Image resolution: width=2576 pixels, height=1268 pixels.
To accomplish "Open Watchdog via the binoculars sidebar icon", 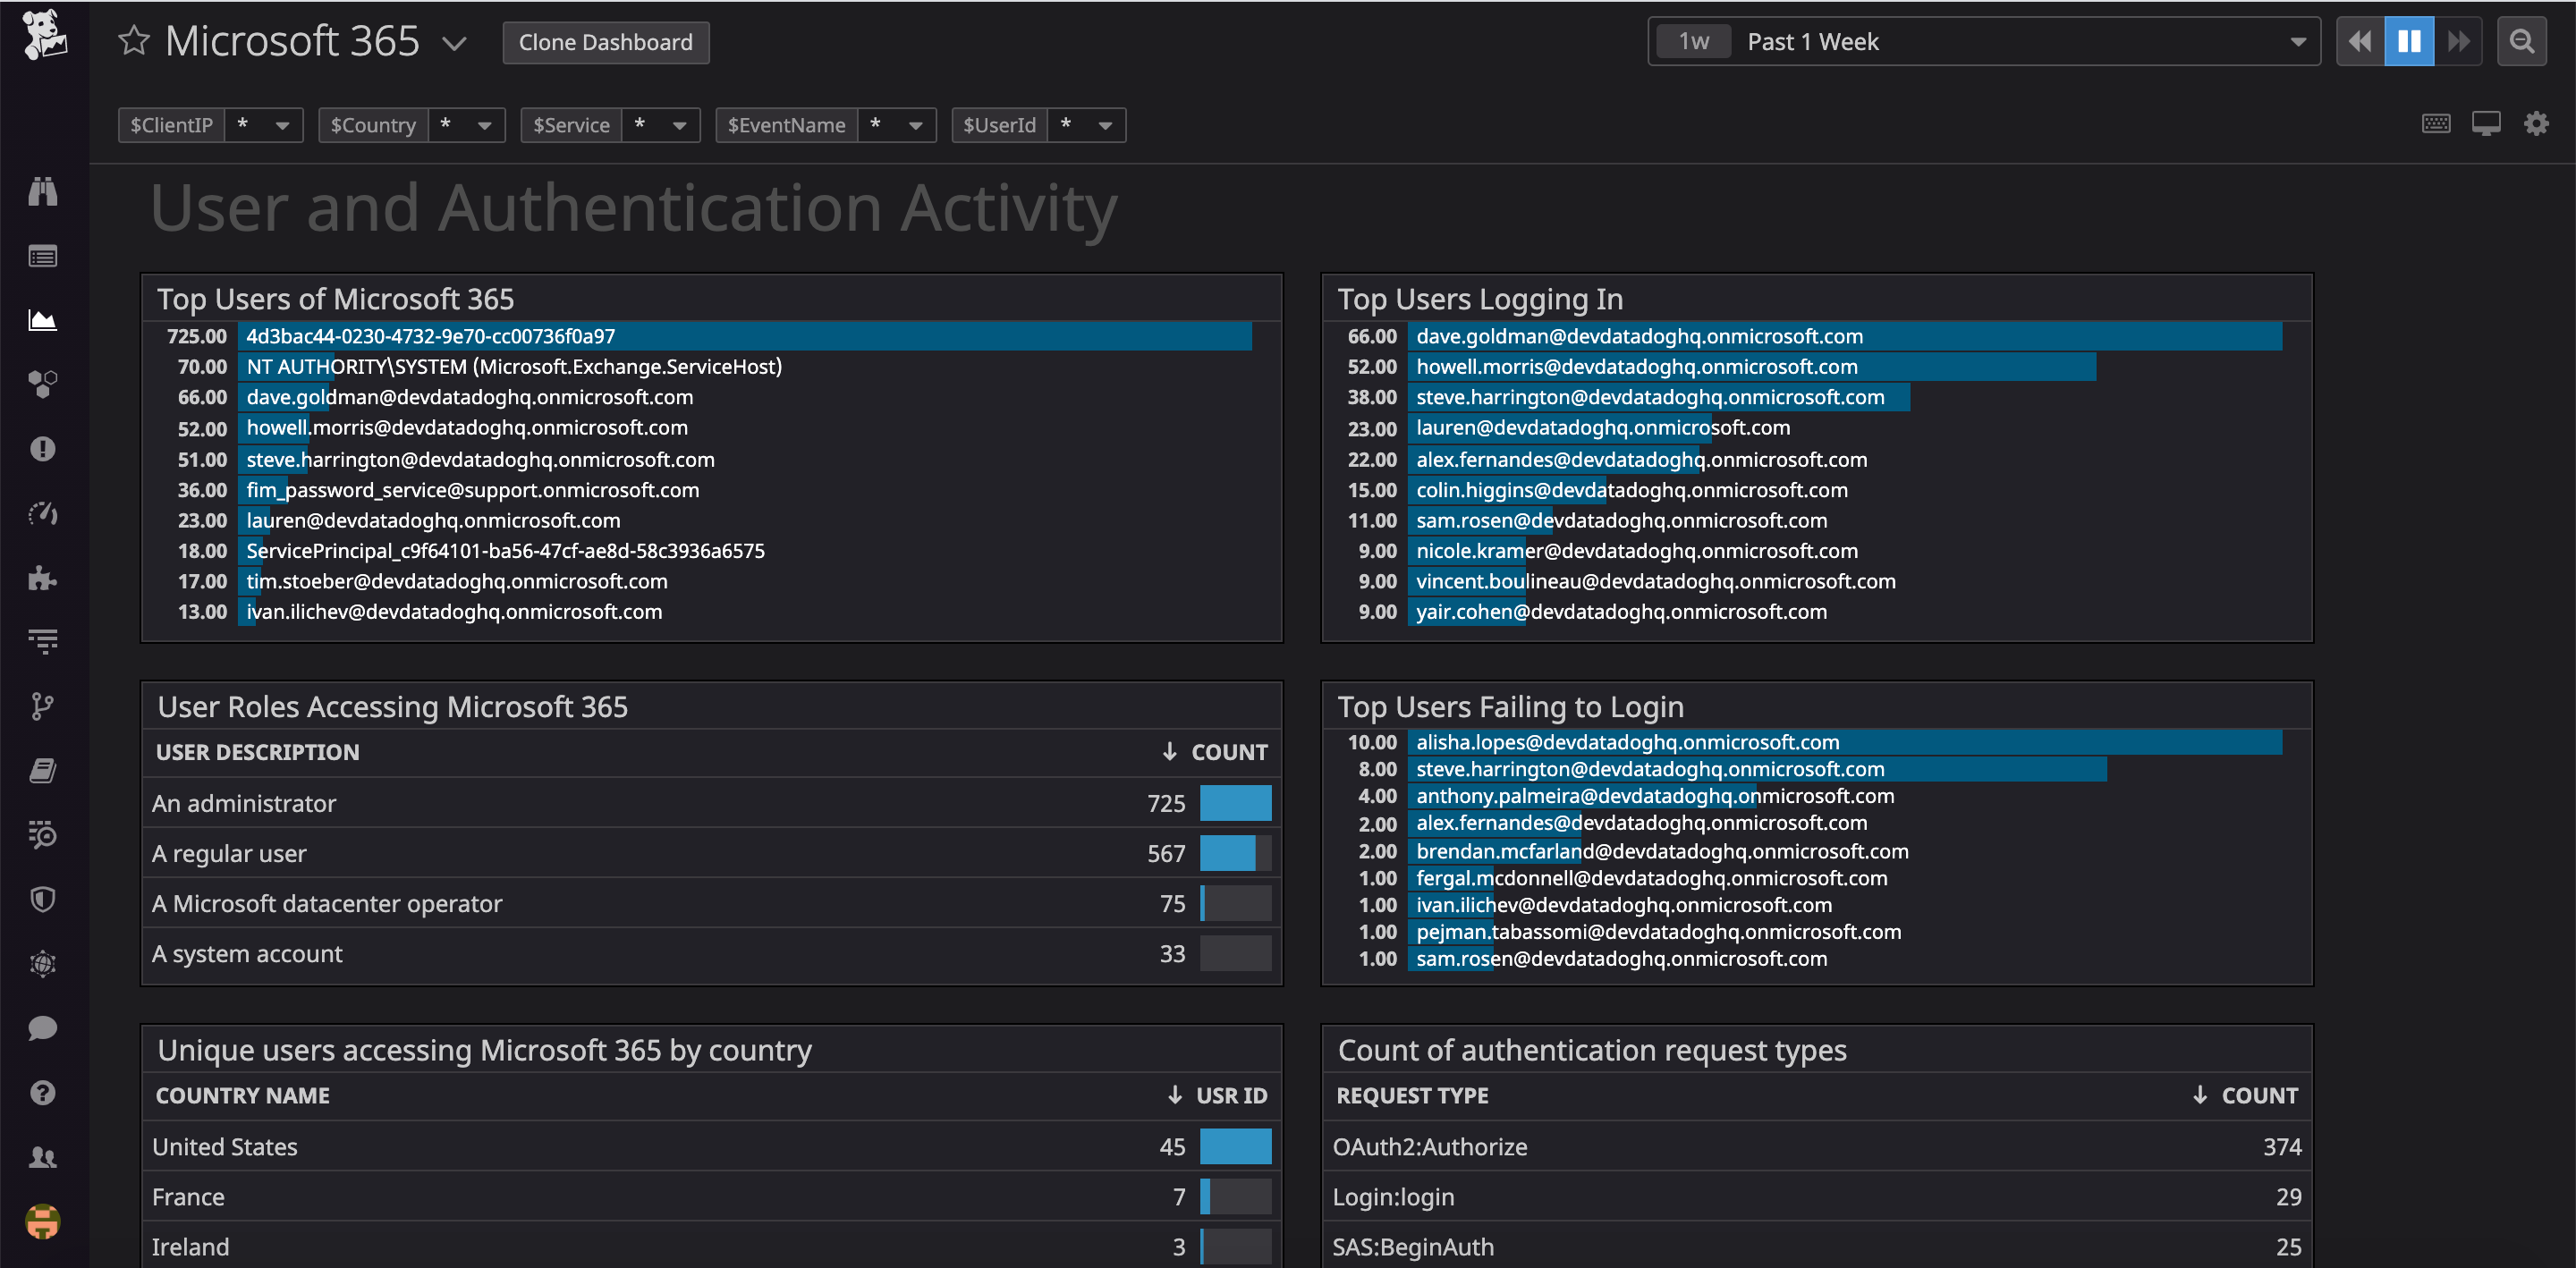I will click(x=42, y=192).
